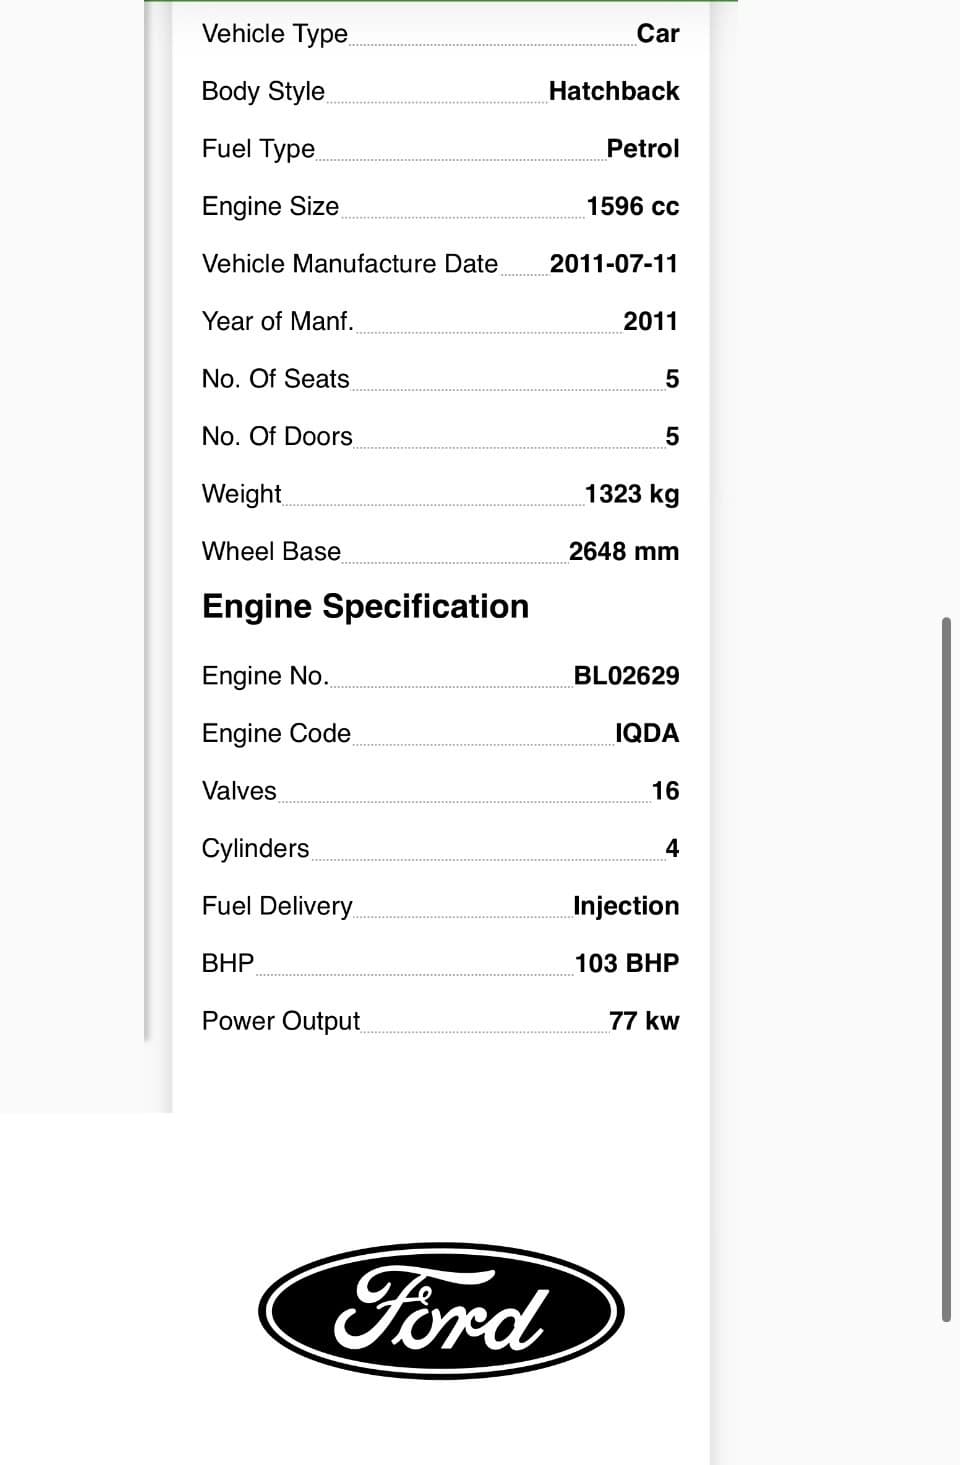Screen dimensions: 960x1465
Task: Select the 'Year of Manf.' label
Action: point(278,321)
